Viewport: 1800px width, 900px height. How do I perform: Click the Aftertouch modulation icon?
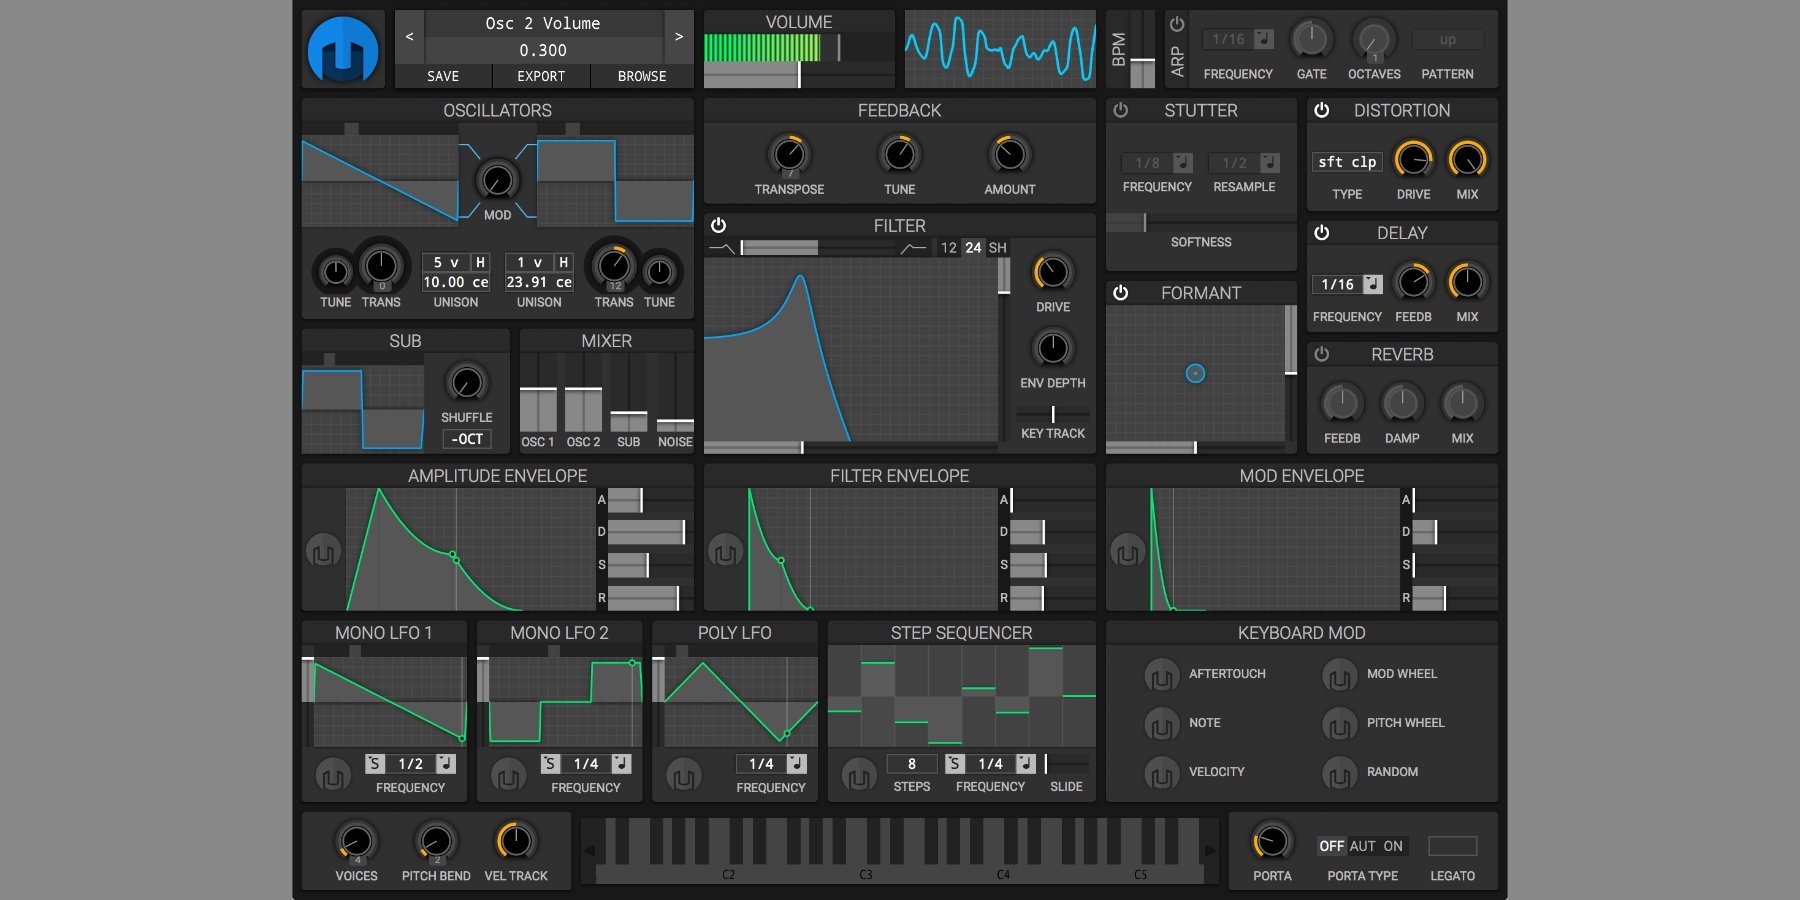[1161, 675]
